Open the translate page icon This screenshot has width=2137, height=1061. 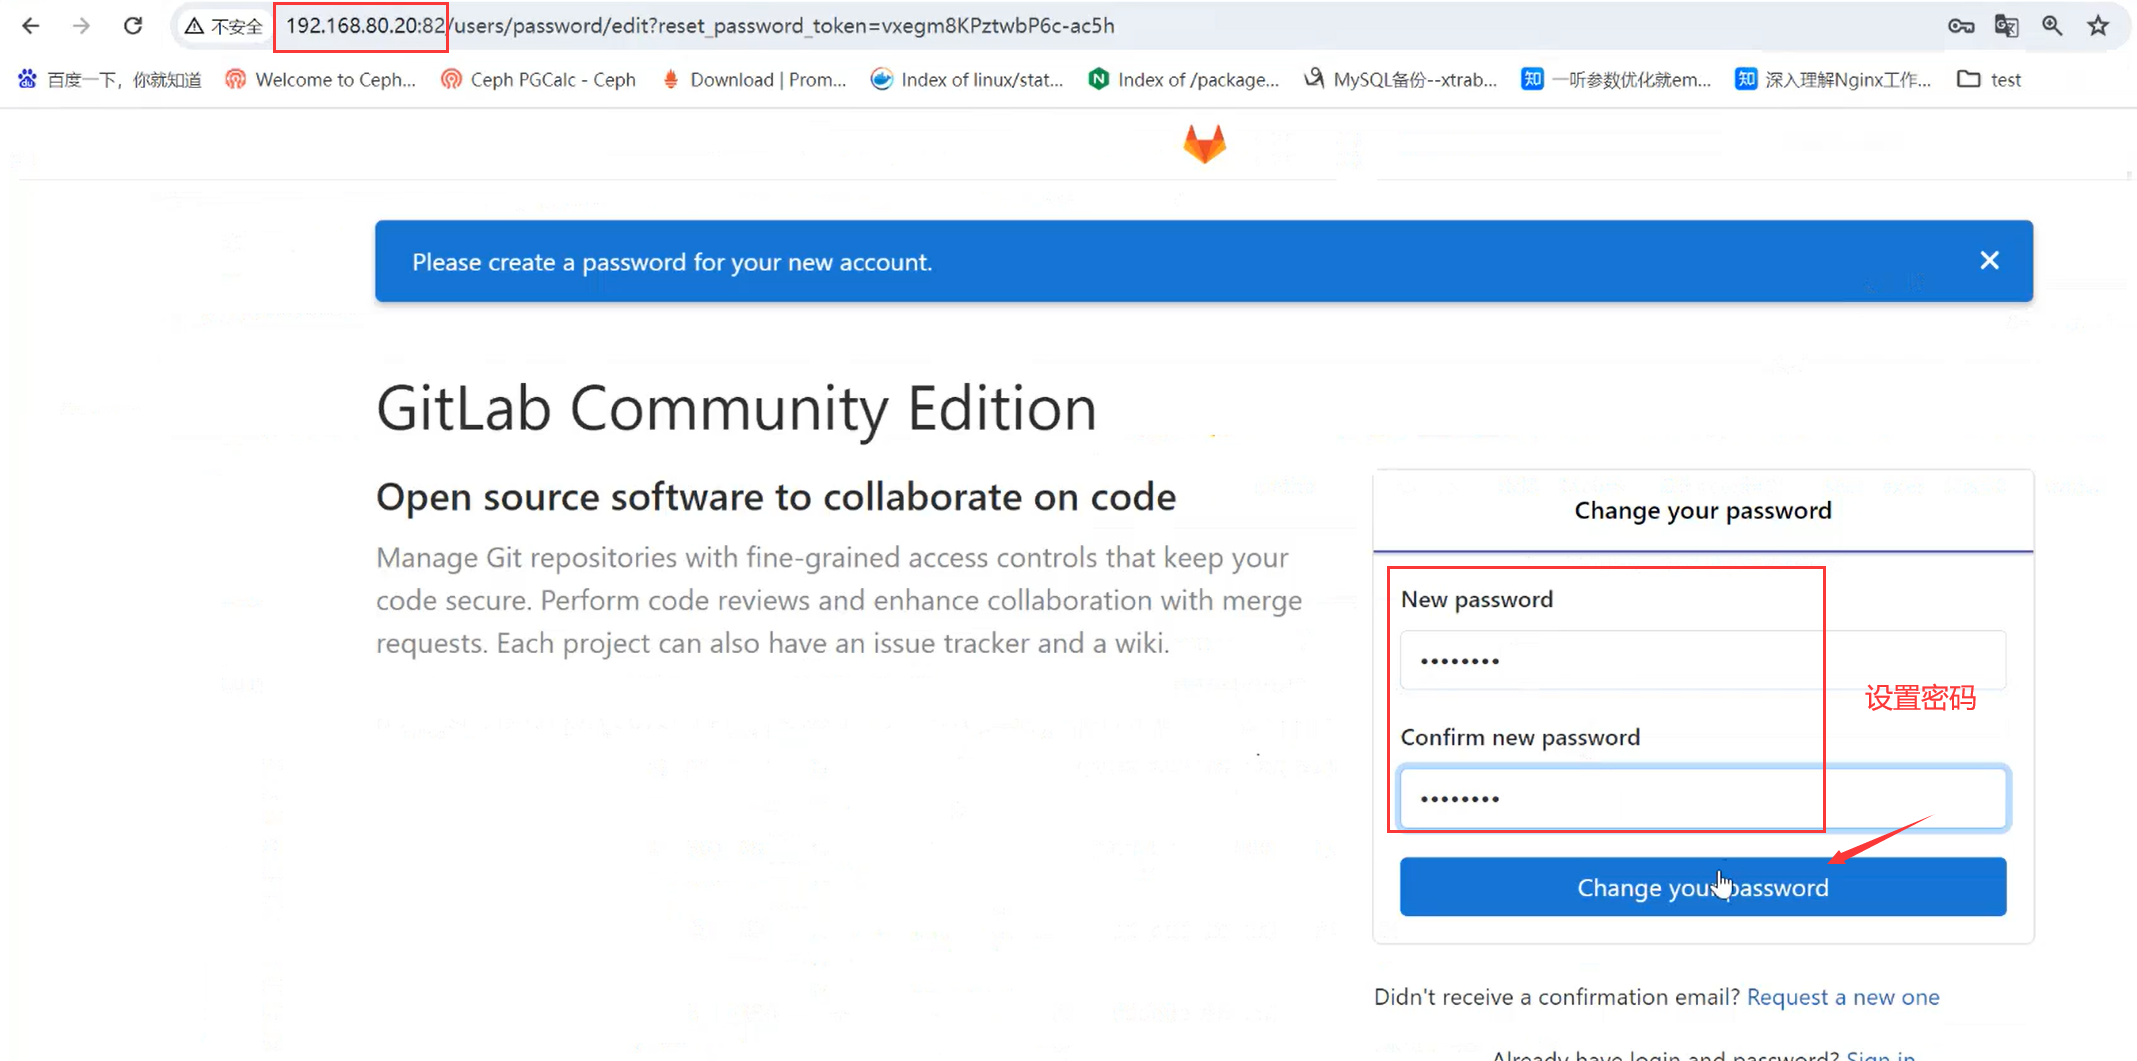pyautogui.click(x=2006, y=26)
